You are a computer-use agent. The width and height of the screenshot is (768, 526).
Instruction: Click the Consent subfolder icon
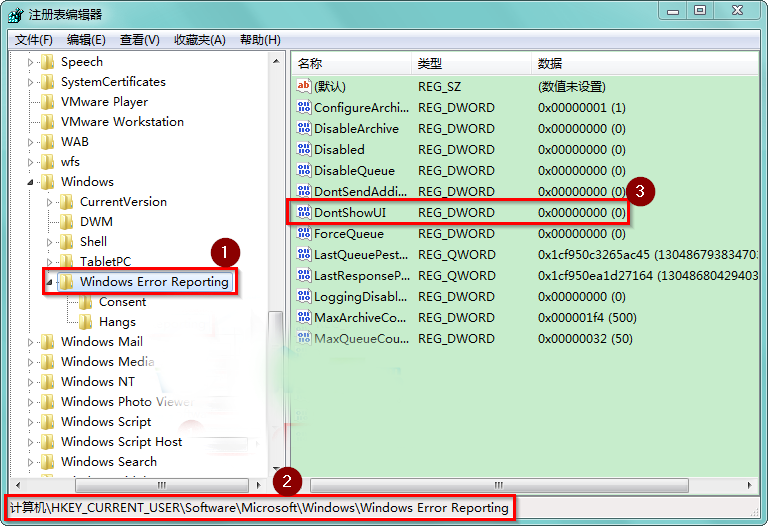tap(85, 302)
